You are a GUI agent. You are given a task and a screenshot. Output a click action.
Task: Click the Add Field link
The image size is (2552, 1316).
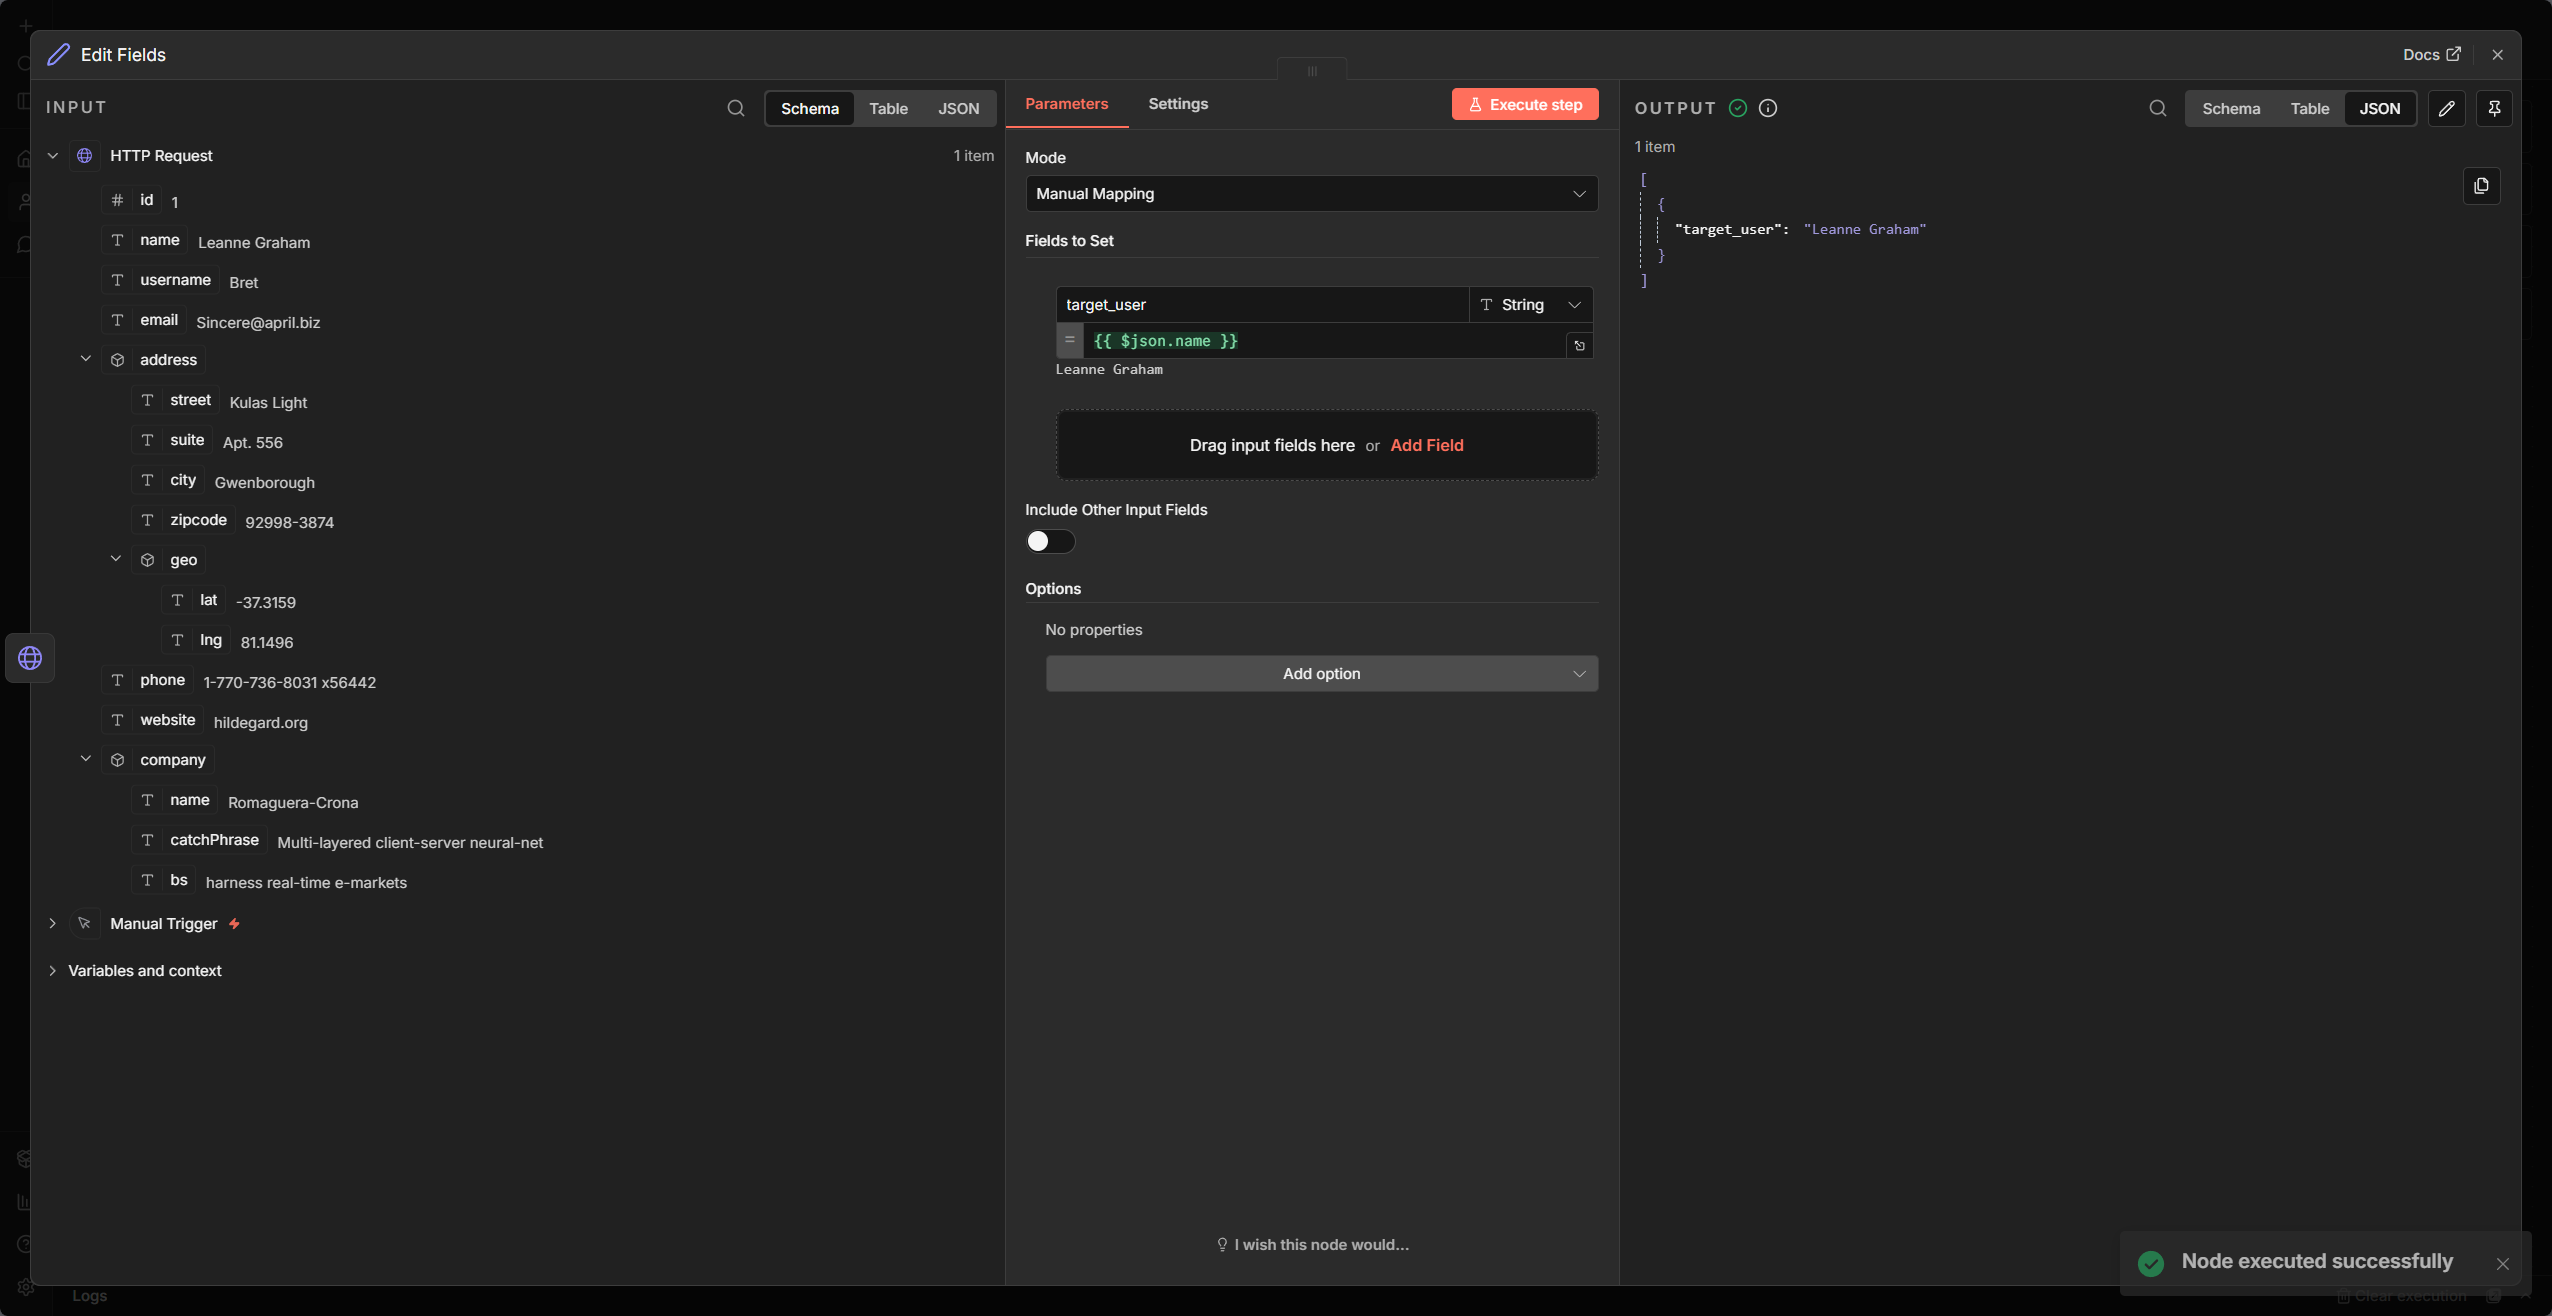1426,445
